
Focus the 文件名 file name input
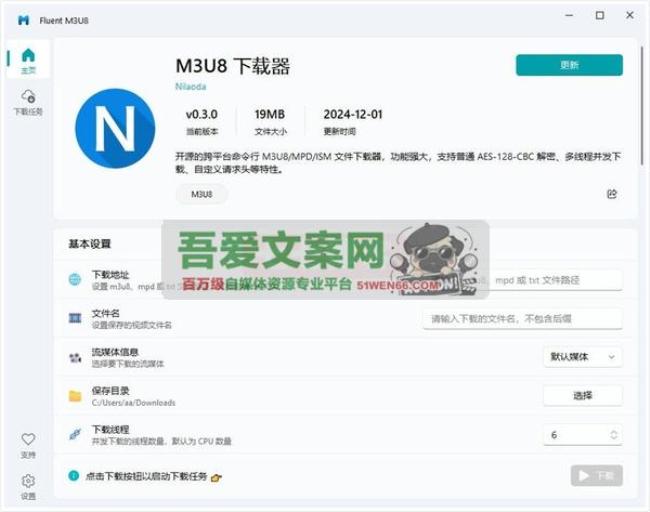click(522, 319)
